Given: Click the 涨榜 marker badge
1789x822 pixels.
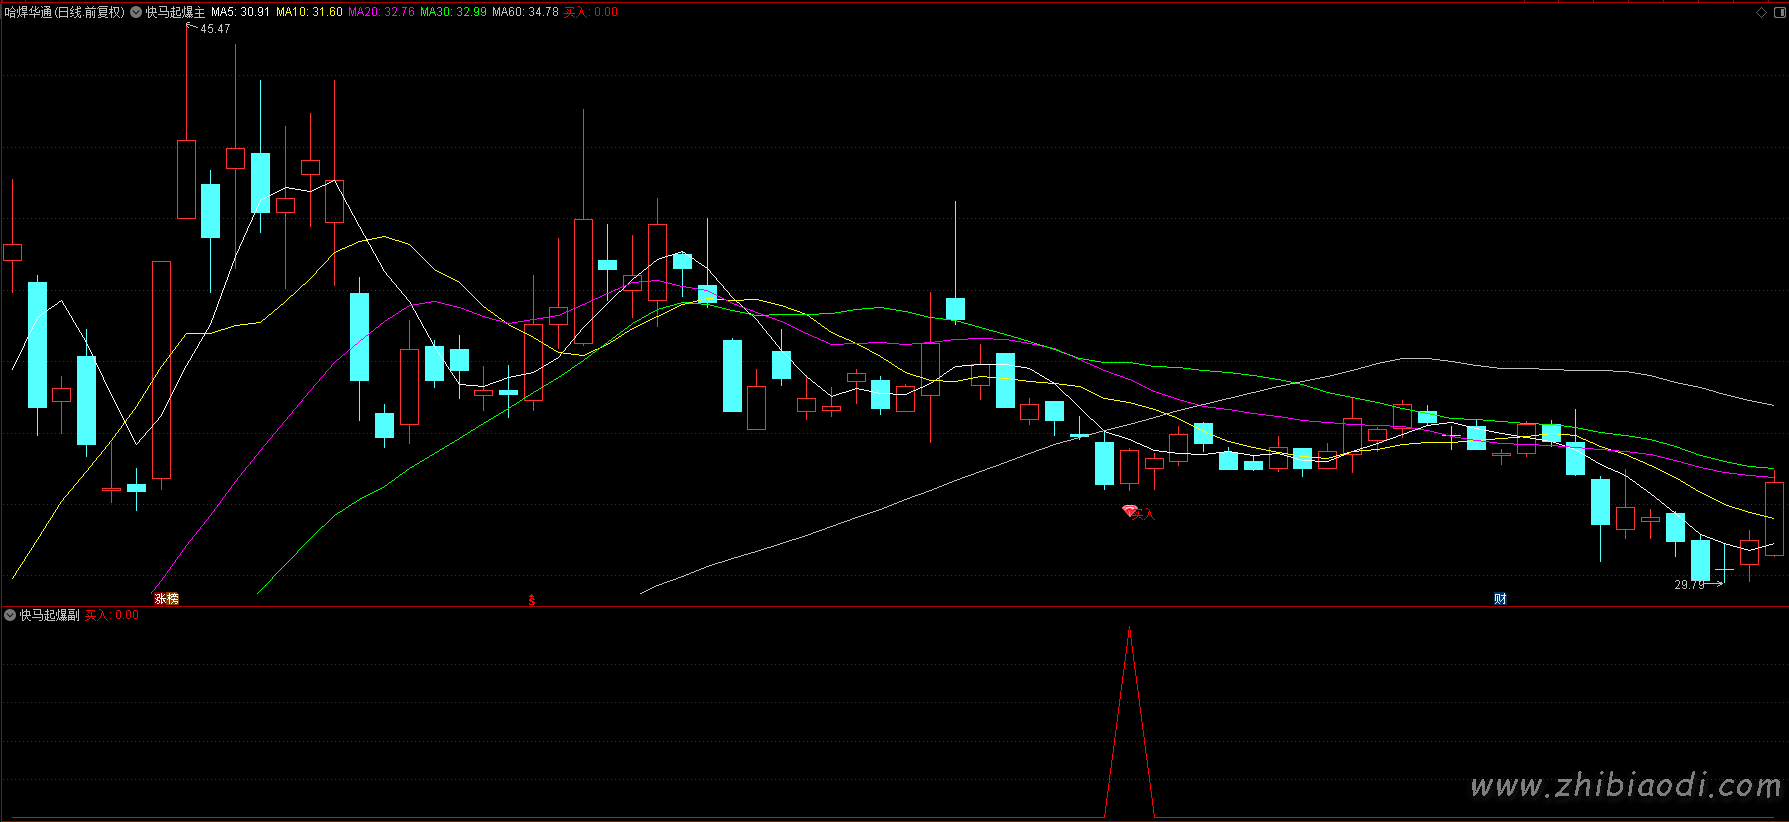Looking at the screenshot, I should click(166, 599).
